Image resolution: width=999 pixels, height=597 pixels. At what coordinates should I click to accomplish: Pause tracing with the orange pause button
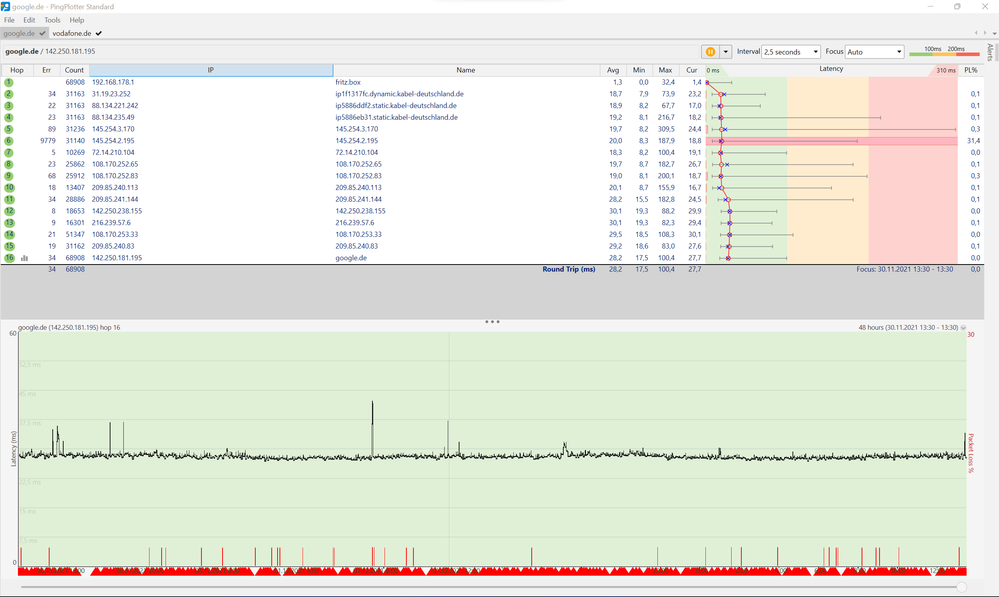pyautogui.click(x=710, y=52)
